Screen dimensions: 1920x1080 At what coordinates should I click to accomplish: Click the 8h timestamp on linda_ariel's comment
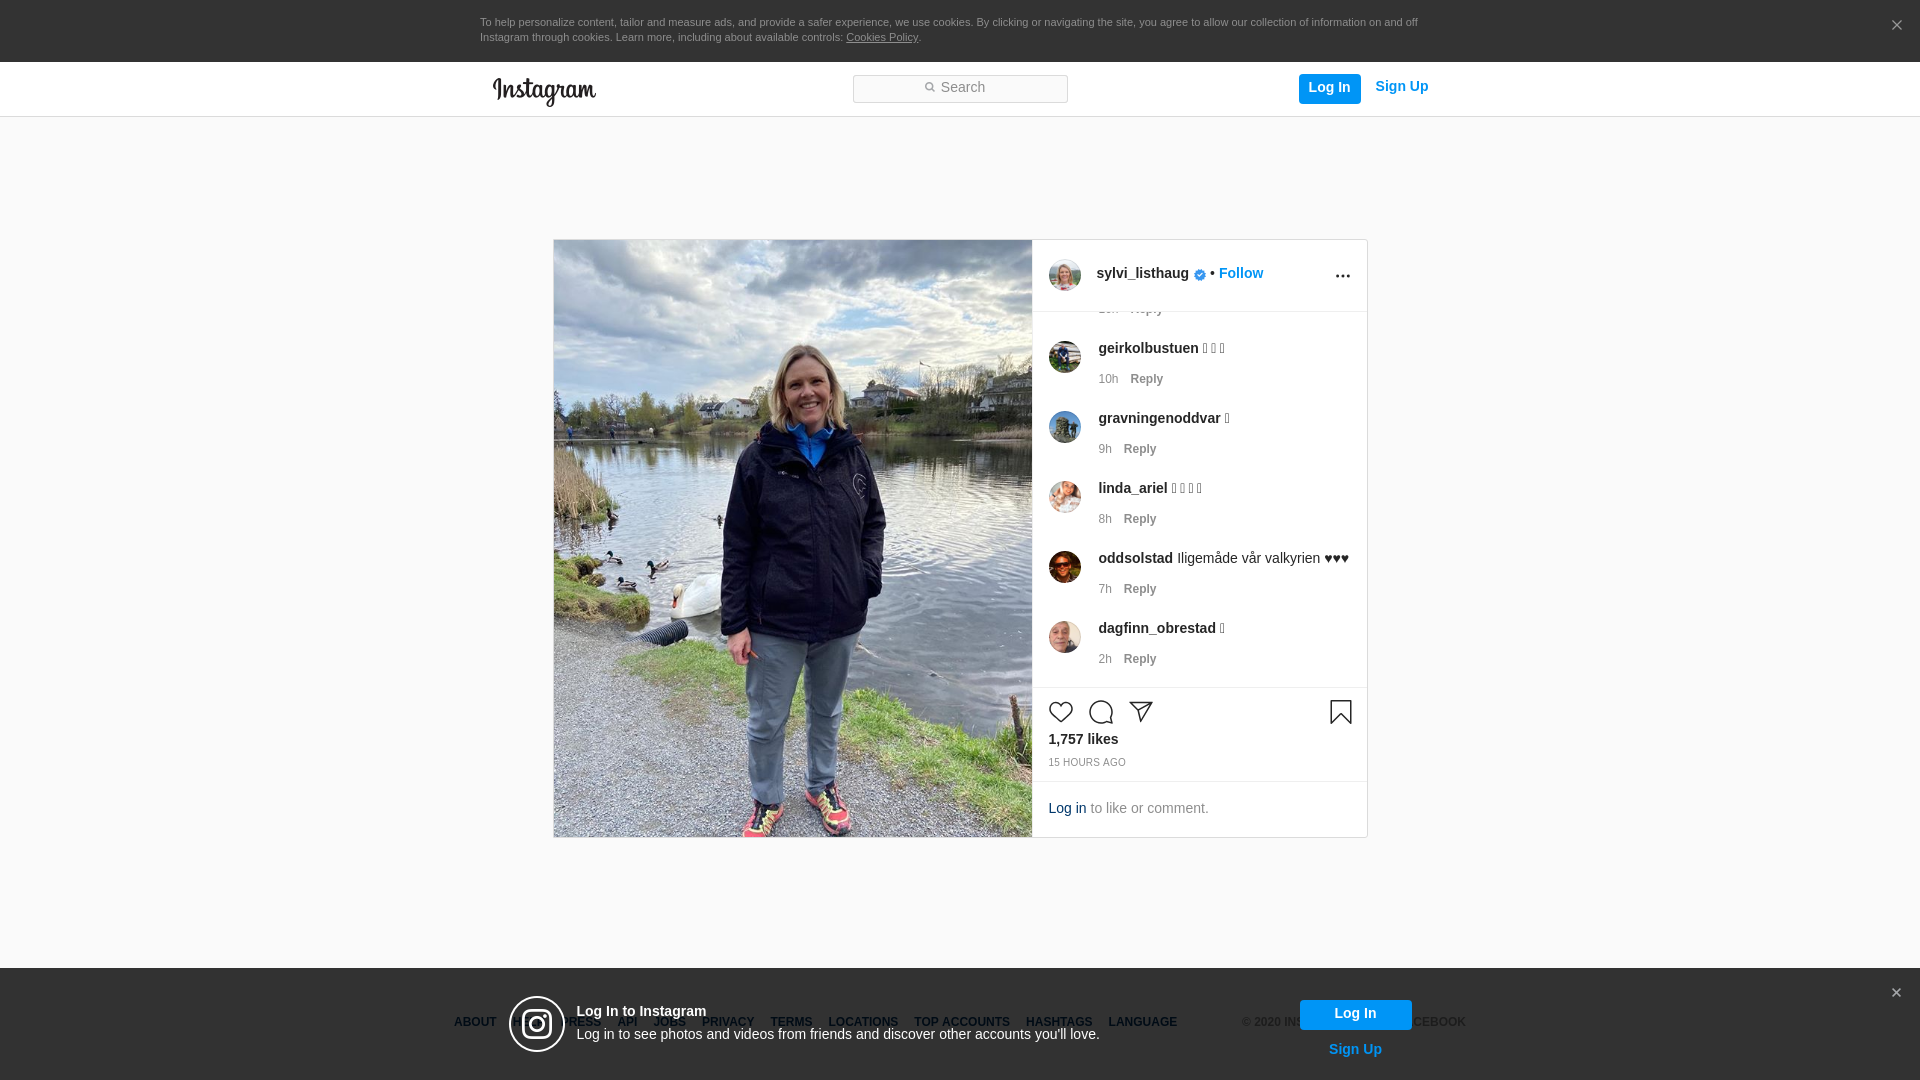(x=1105, y=519)
